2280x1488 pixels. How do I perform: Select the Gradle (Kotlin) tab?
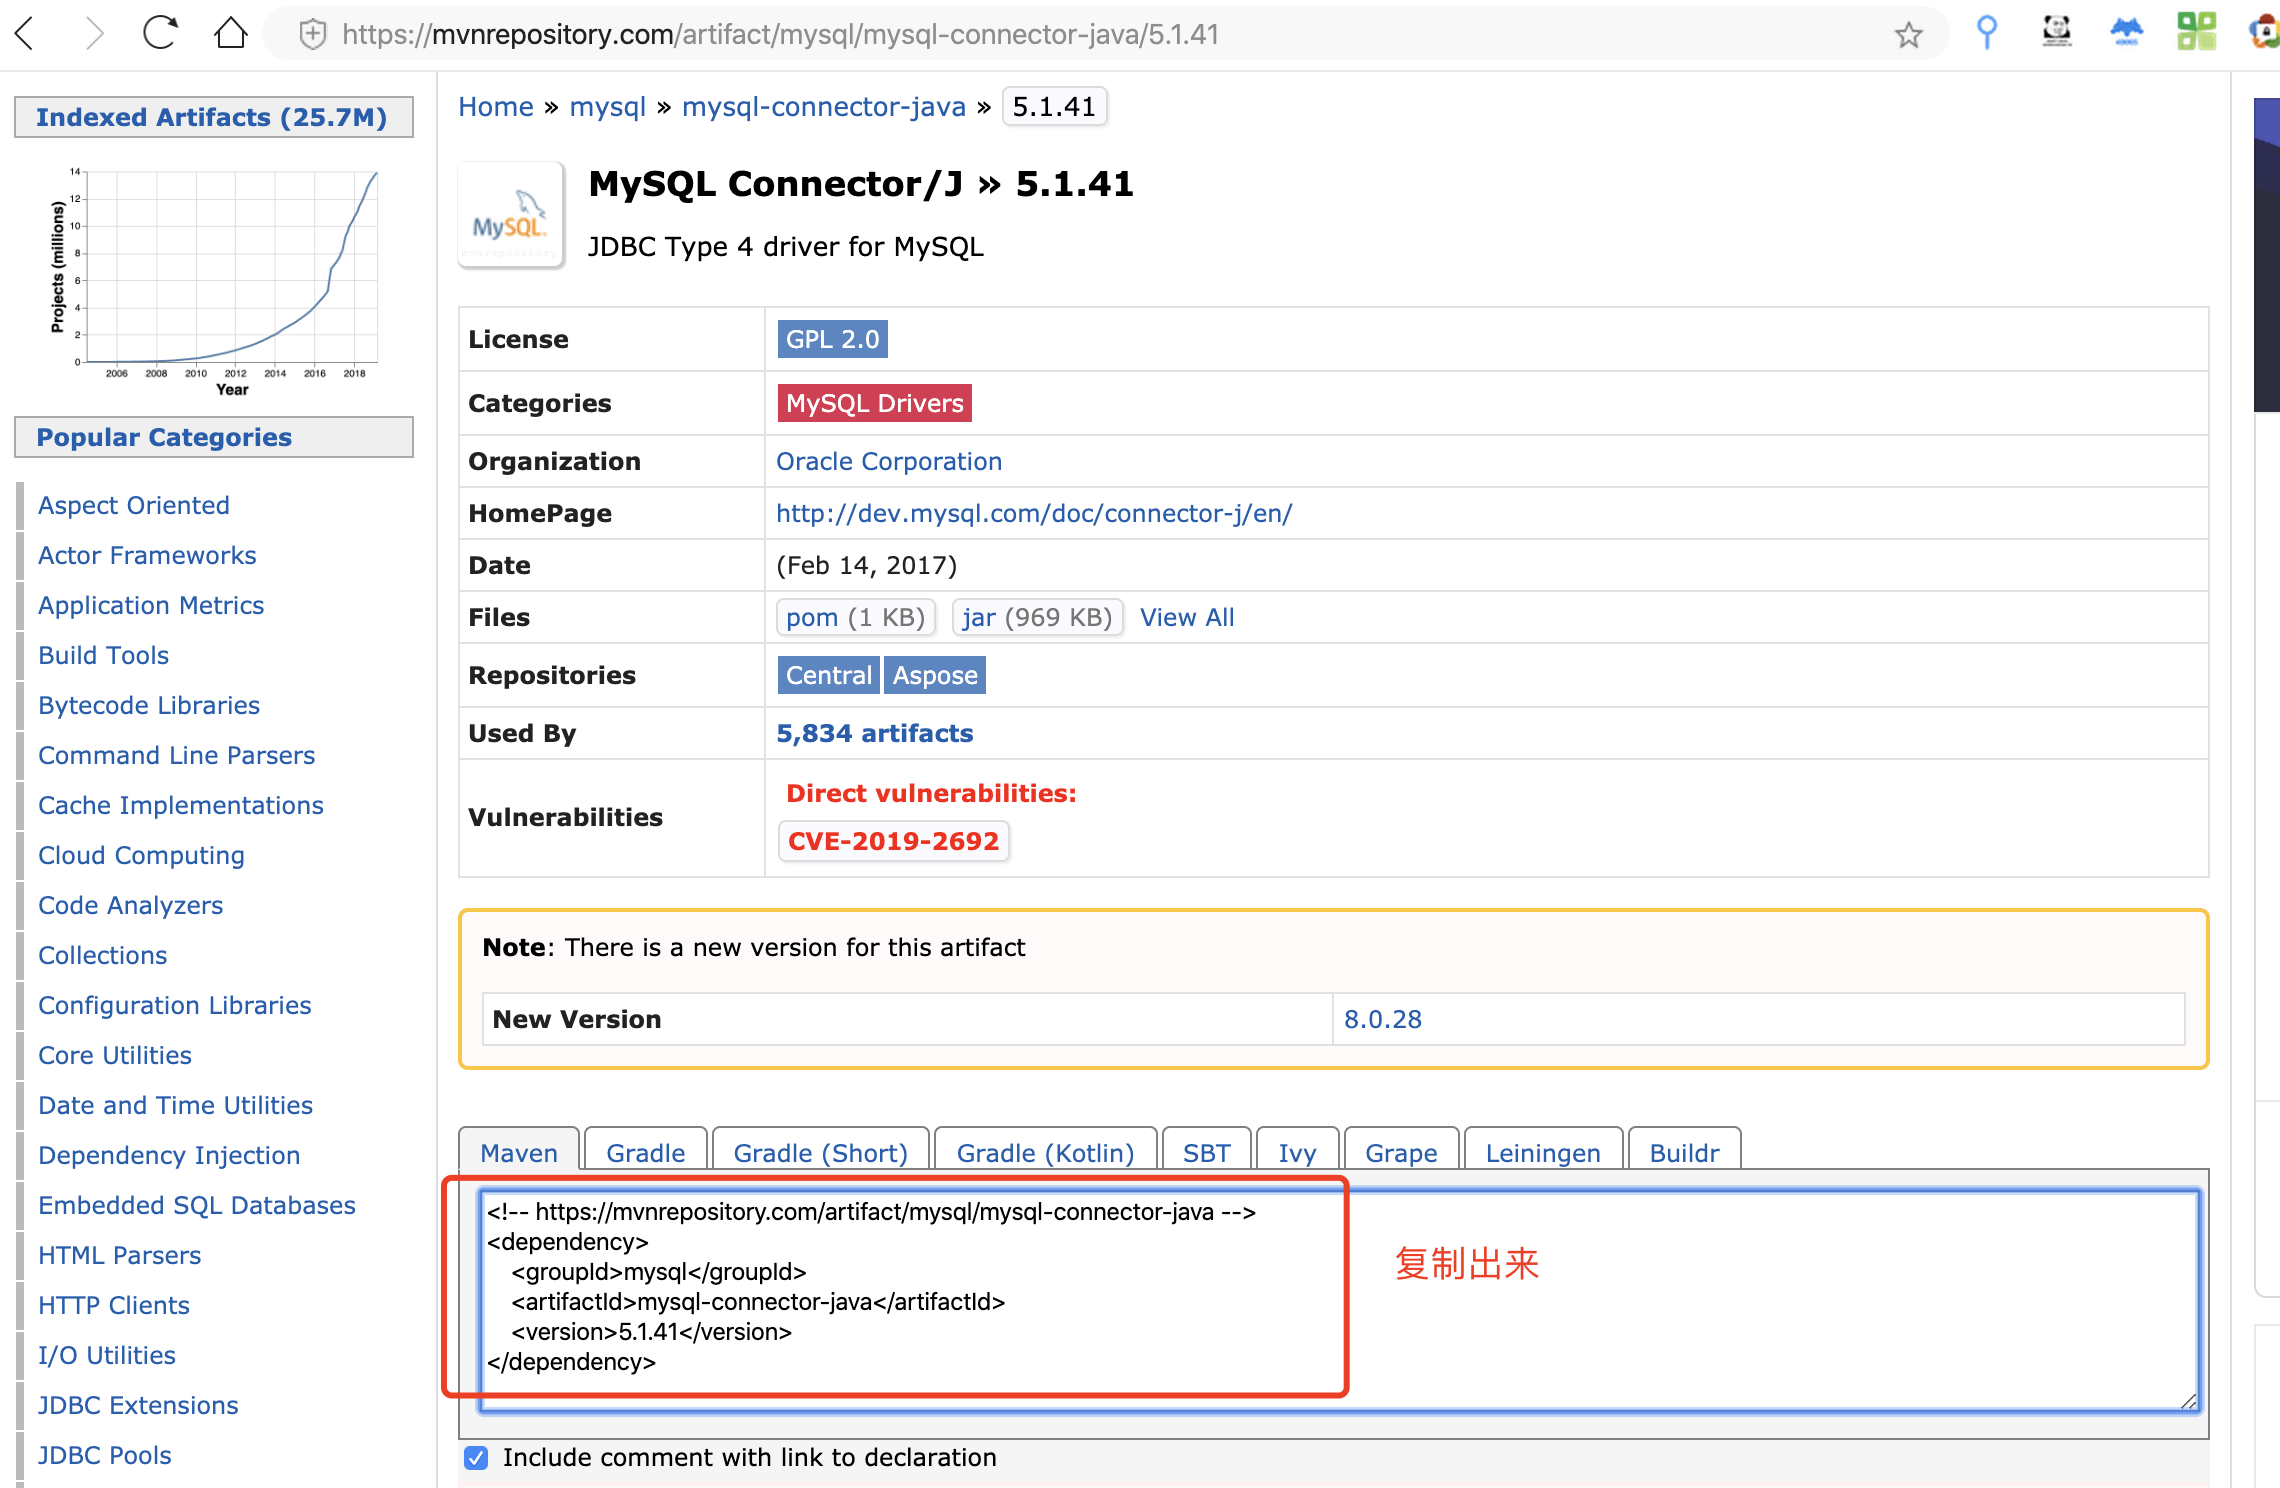[x=1044, y=1153]
